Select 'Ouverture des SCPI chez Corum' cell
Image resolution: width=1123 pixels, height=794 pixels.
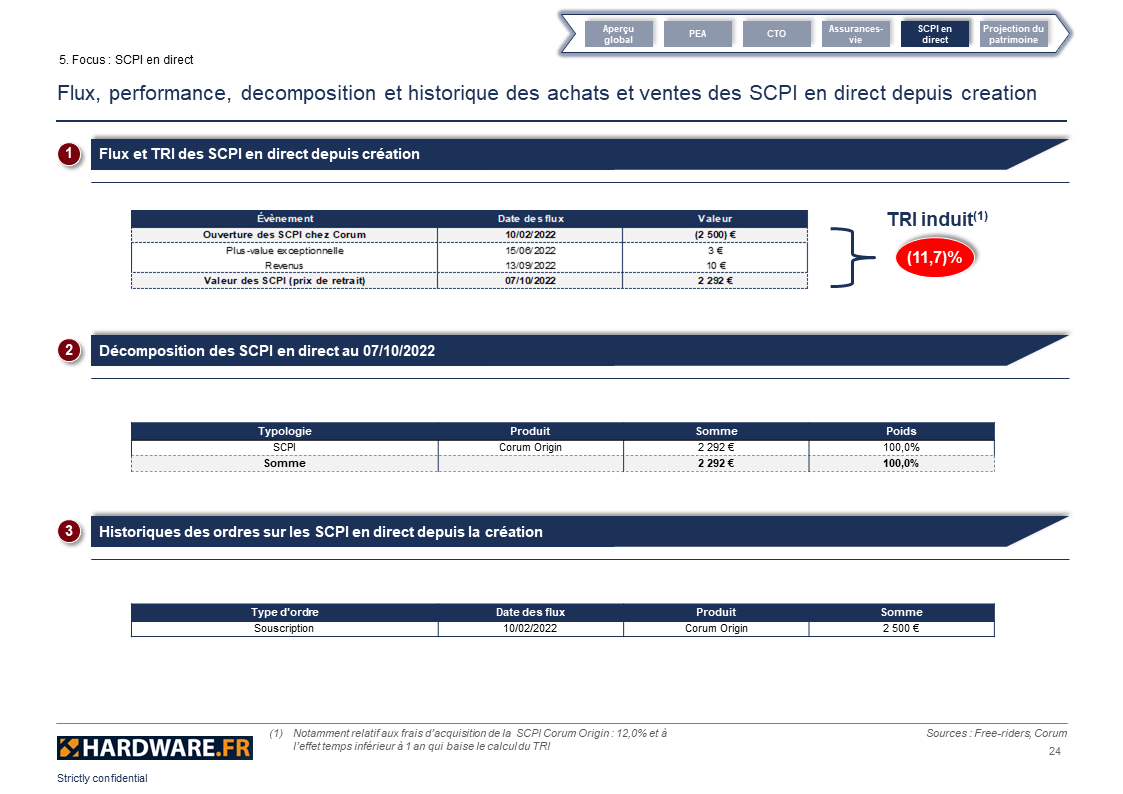click(284, 235)
